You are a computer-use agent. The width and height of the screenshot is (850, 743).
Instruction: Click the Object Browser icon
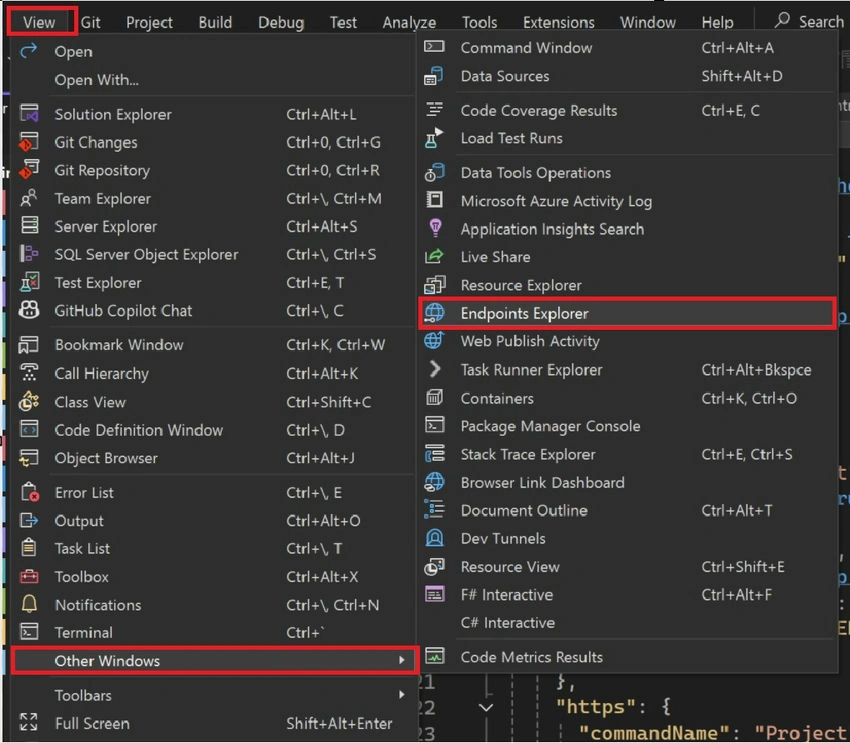pos(29,458)
